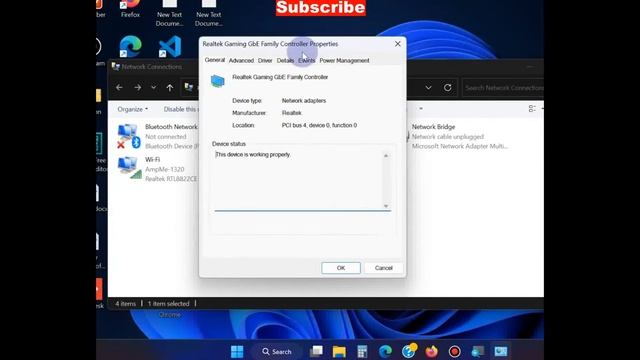640x360 pixels.
Task: Click the Wi-Fi connection label
Action: point(152,160)
